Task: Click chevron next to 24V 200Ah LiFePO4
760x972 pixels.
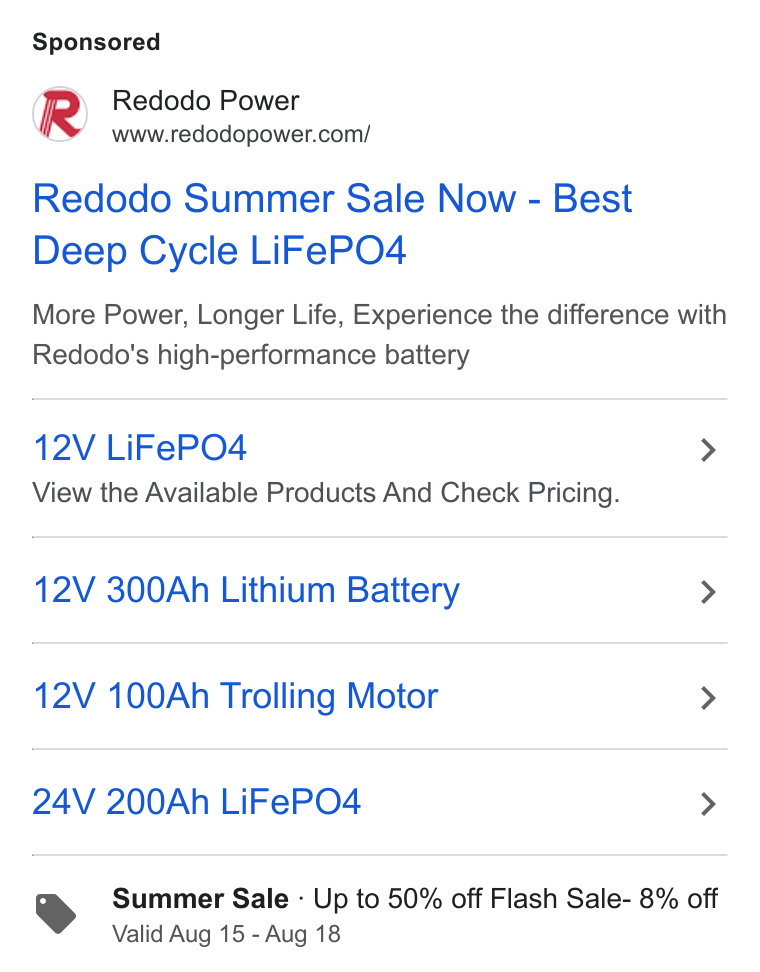Action: 708,804
